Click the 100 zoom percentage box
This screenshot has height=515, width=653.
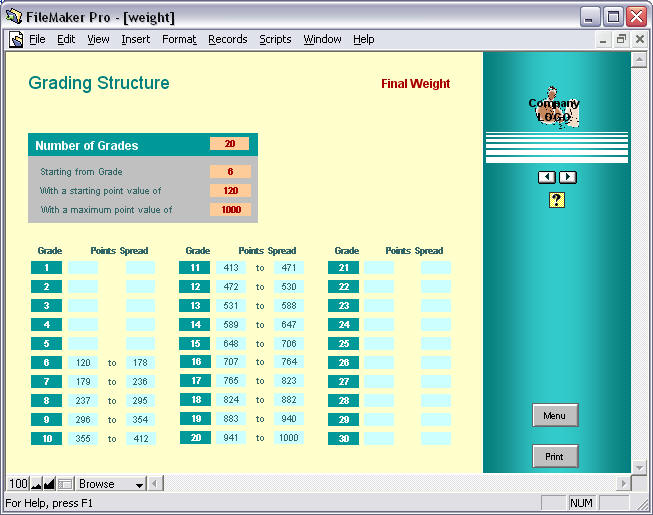18,484
